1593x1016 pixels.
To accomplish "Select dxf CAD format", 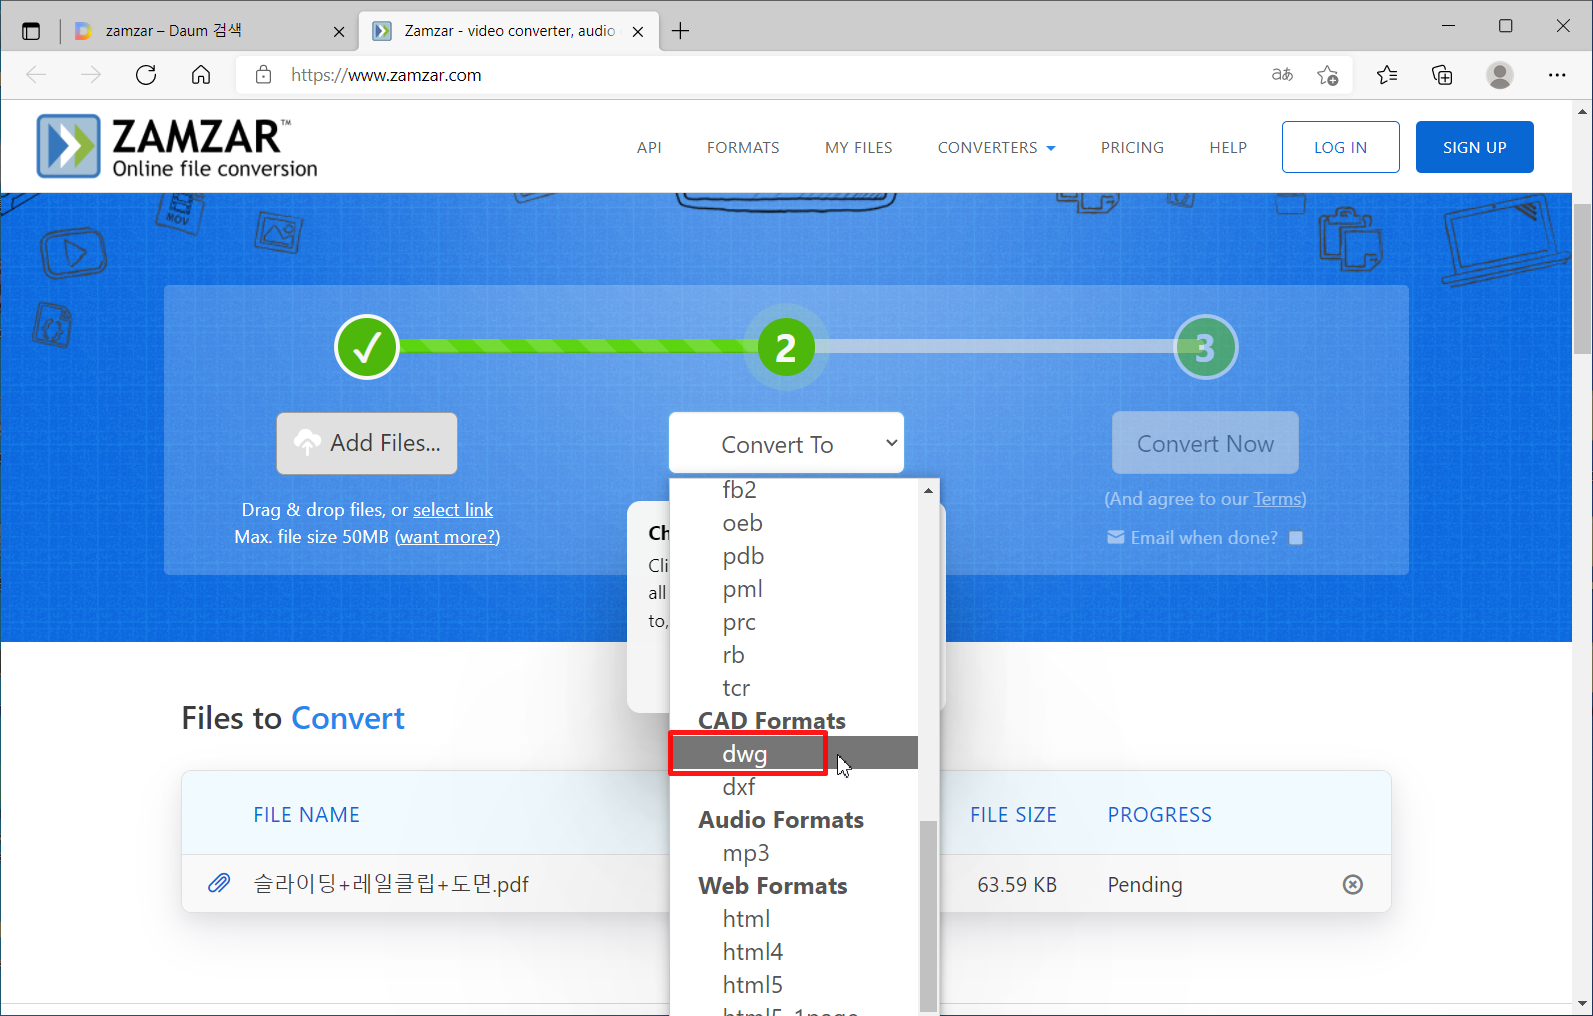I will [794, 786].
